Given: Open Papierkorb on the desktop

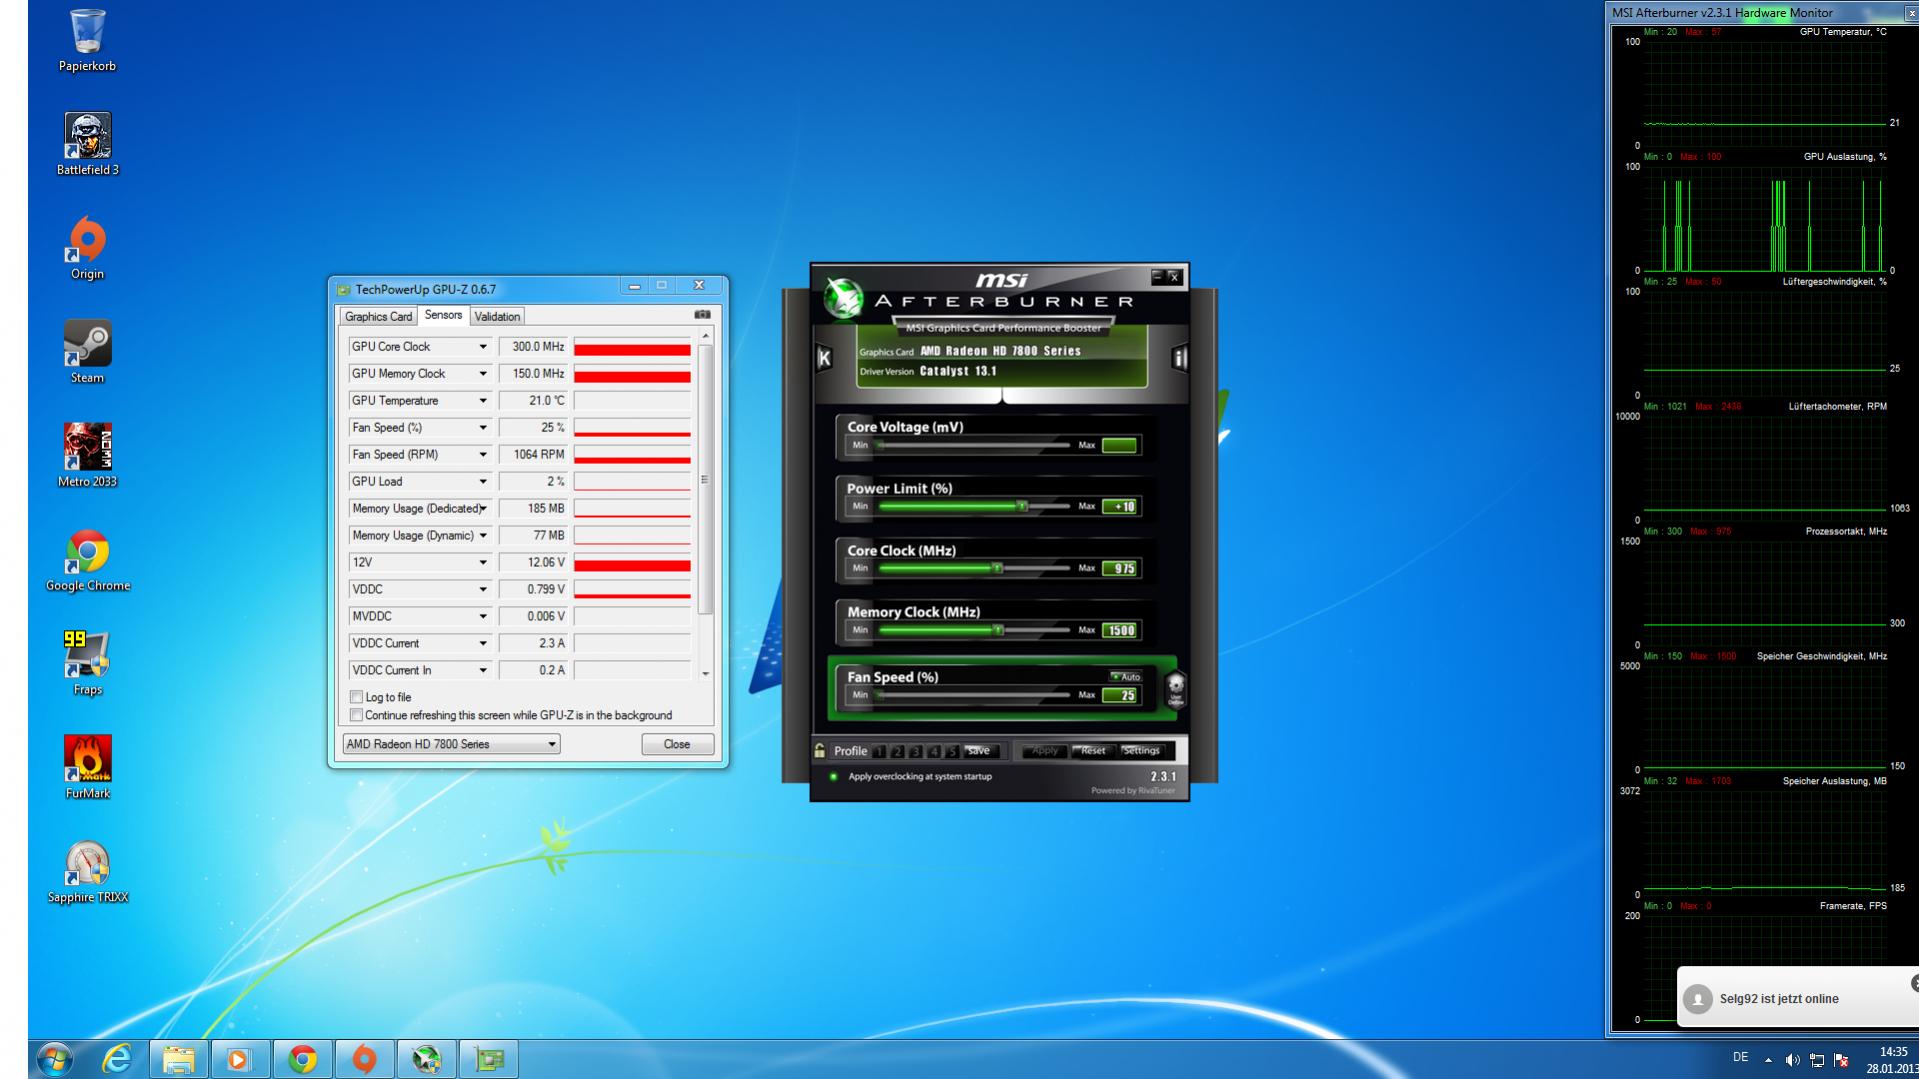Looking at the screenshot, I should point(87,41).
